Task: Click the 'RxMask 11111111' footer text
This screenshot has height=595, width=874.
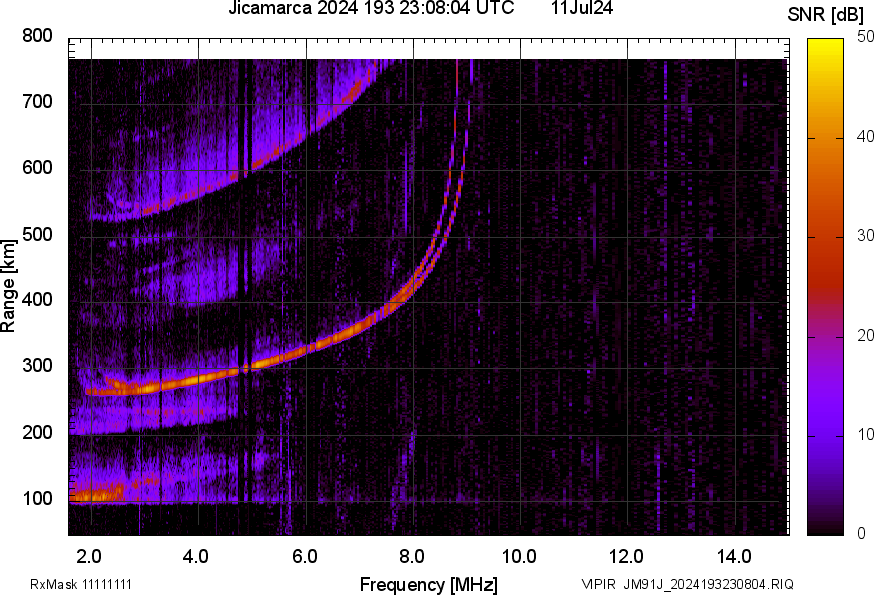Action: coord(81,584)
